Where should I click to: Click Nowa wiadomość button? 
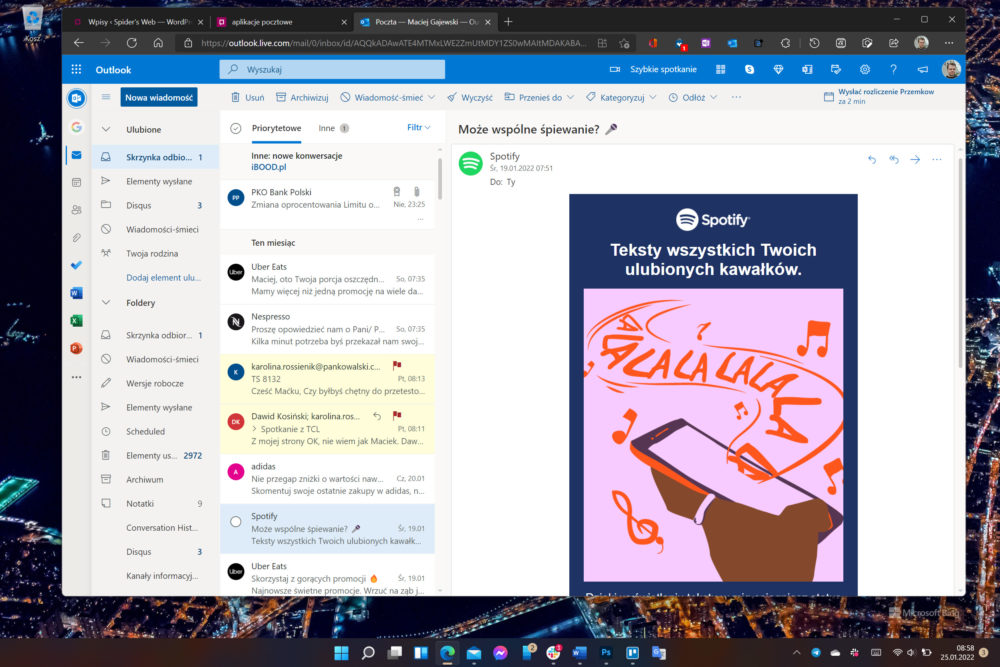click(x=159, y=98)
